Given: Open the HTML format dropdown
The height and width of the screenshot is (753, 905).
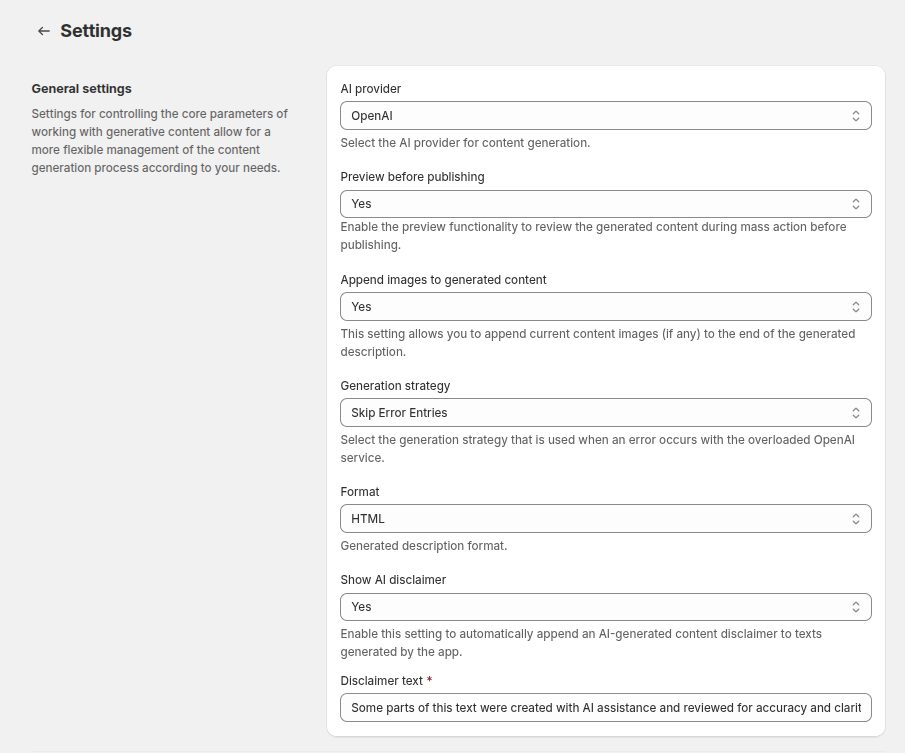Looking at the screenshot, I should [605, 519].
